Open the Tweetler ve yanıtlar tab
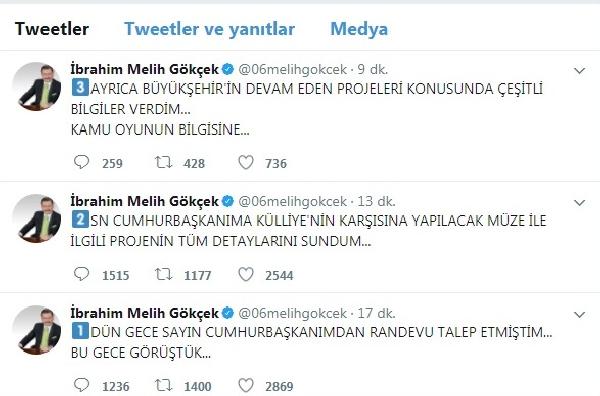 [x=209, y=29]
